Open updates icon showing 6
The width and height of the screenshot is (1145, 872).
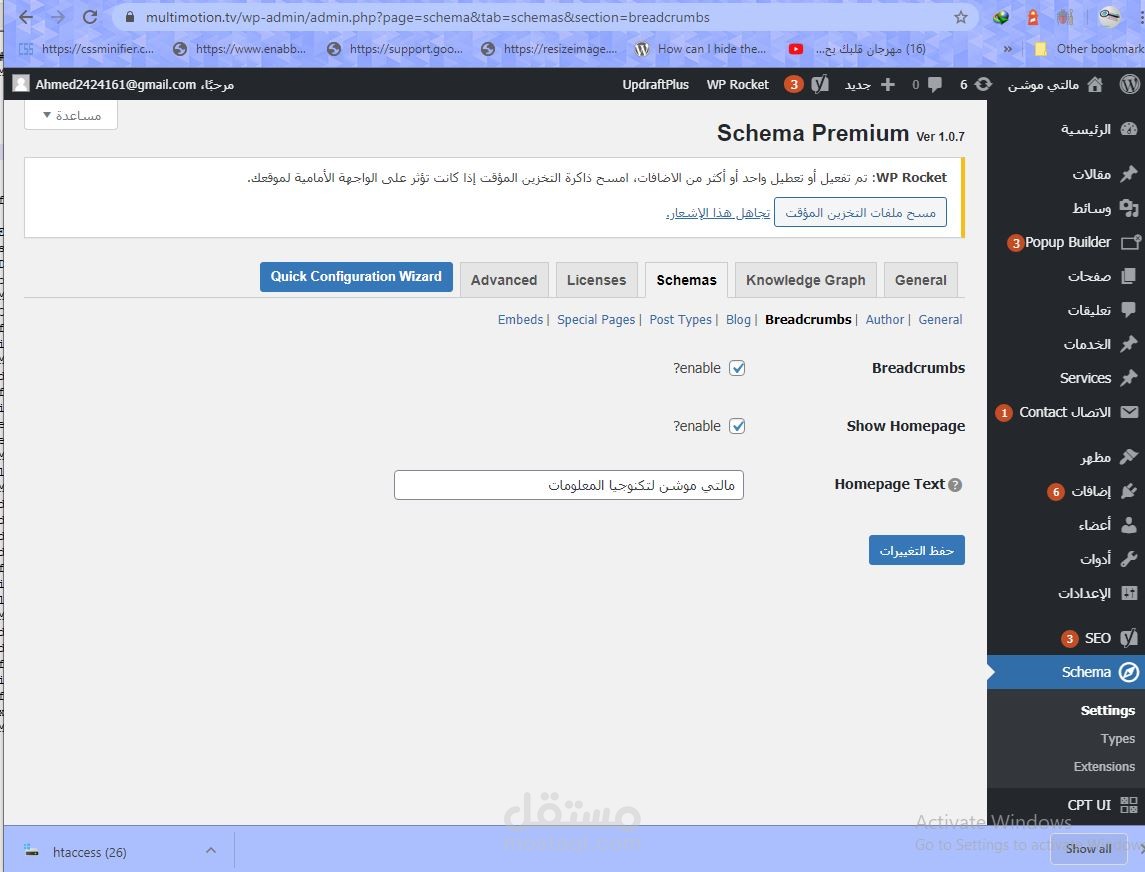tap(984, 84)
